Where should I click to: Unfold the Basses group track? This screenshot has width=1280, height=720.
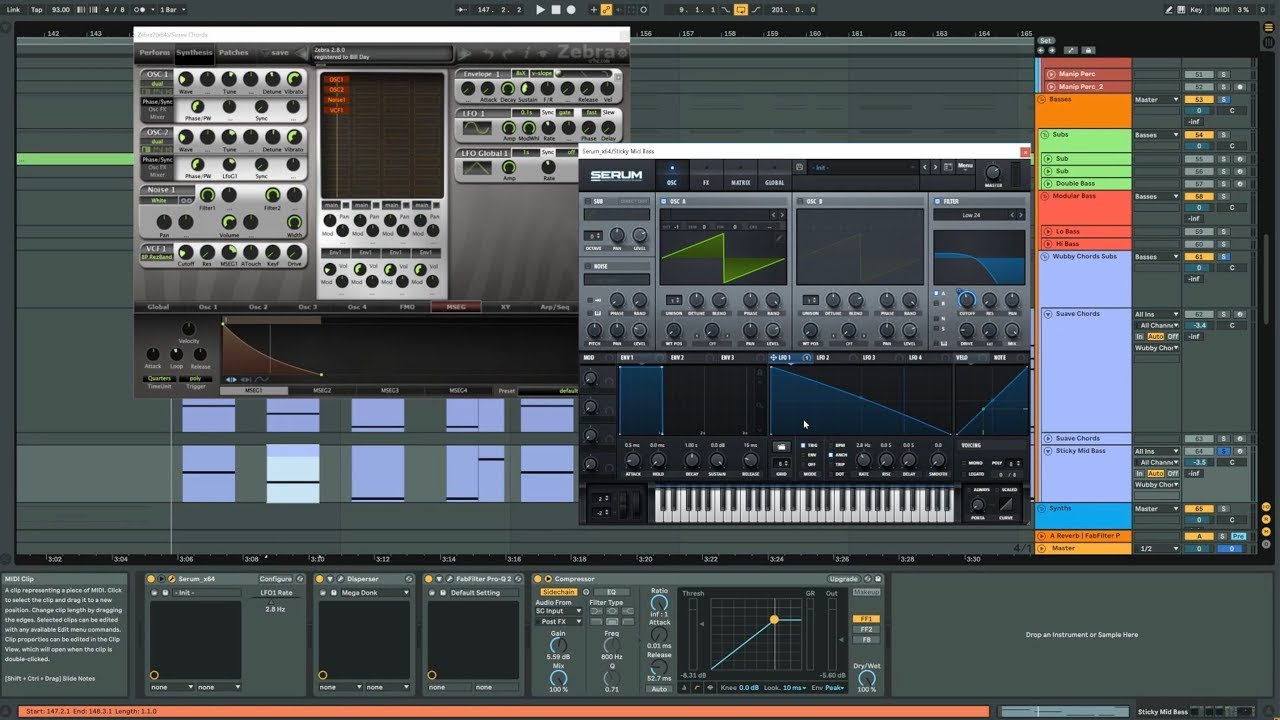click(1043, 100)
